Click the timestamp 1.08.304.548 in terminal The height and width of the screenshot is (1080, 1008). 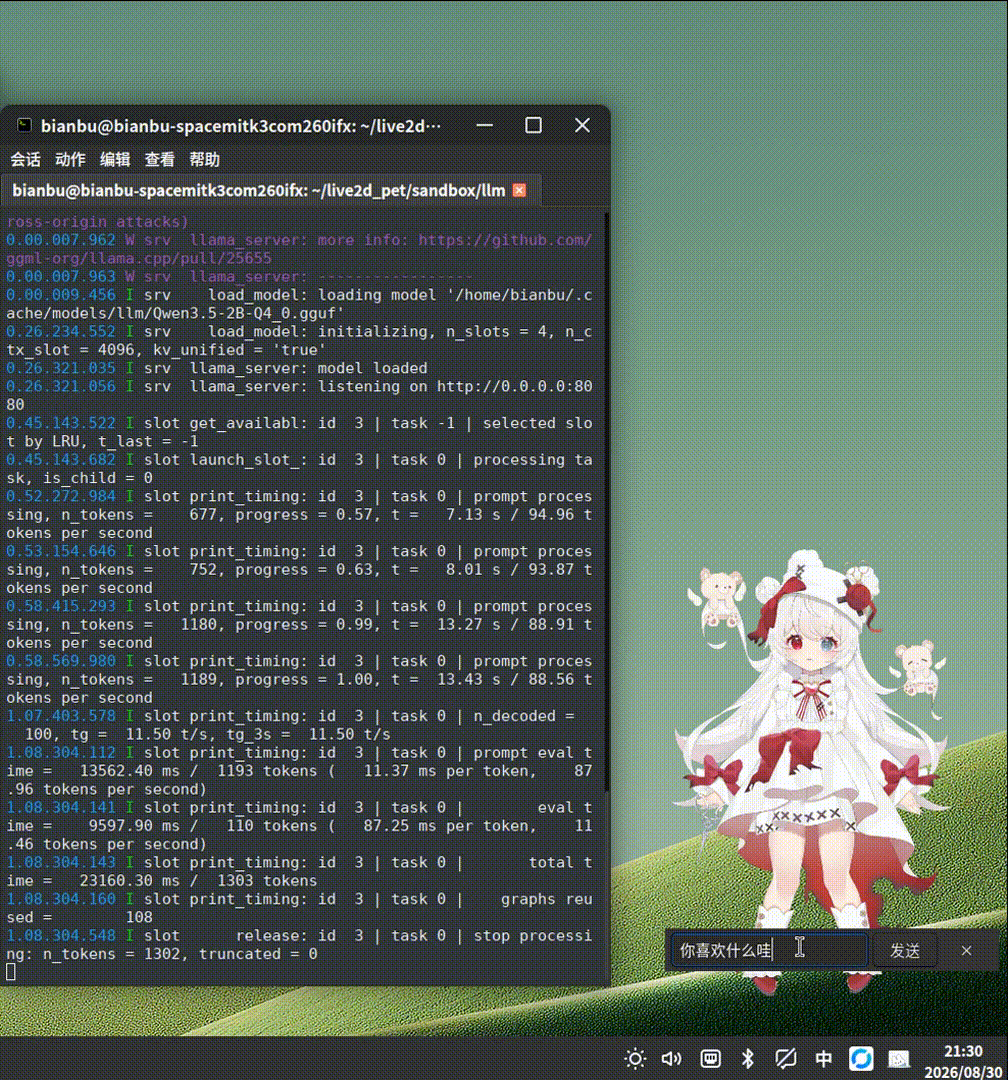pos(61,936)
